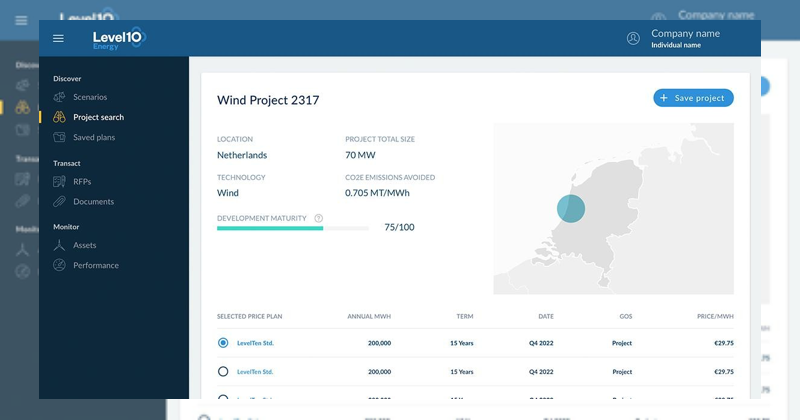Click the Documents paperclip icon

tap(60, 202)
